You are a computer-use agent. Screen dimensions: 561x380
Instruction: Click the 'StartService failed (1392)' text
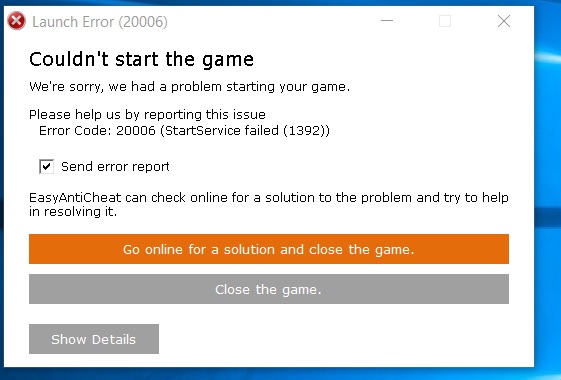pyautogui.click(x=245, y=131)
